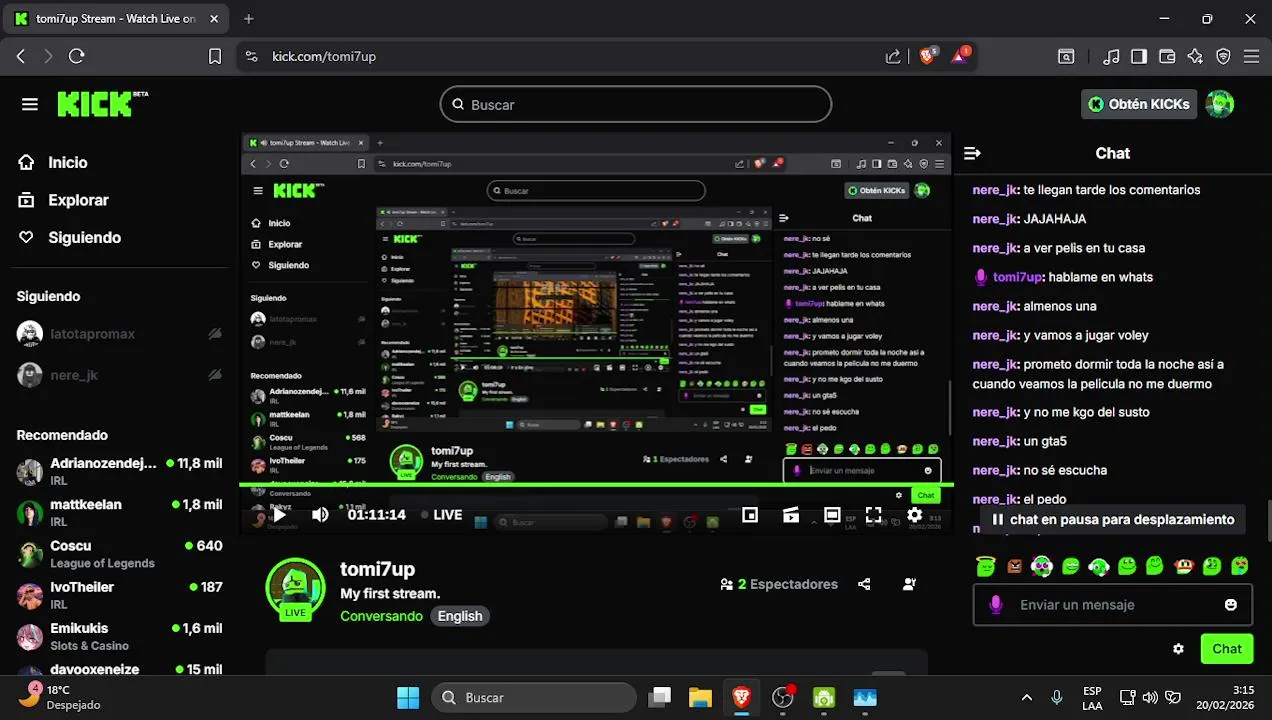
Task: Collapse the chat panel arrow icon
Action: [x=972, y=153]
